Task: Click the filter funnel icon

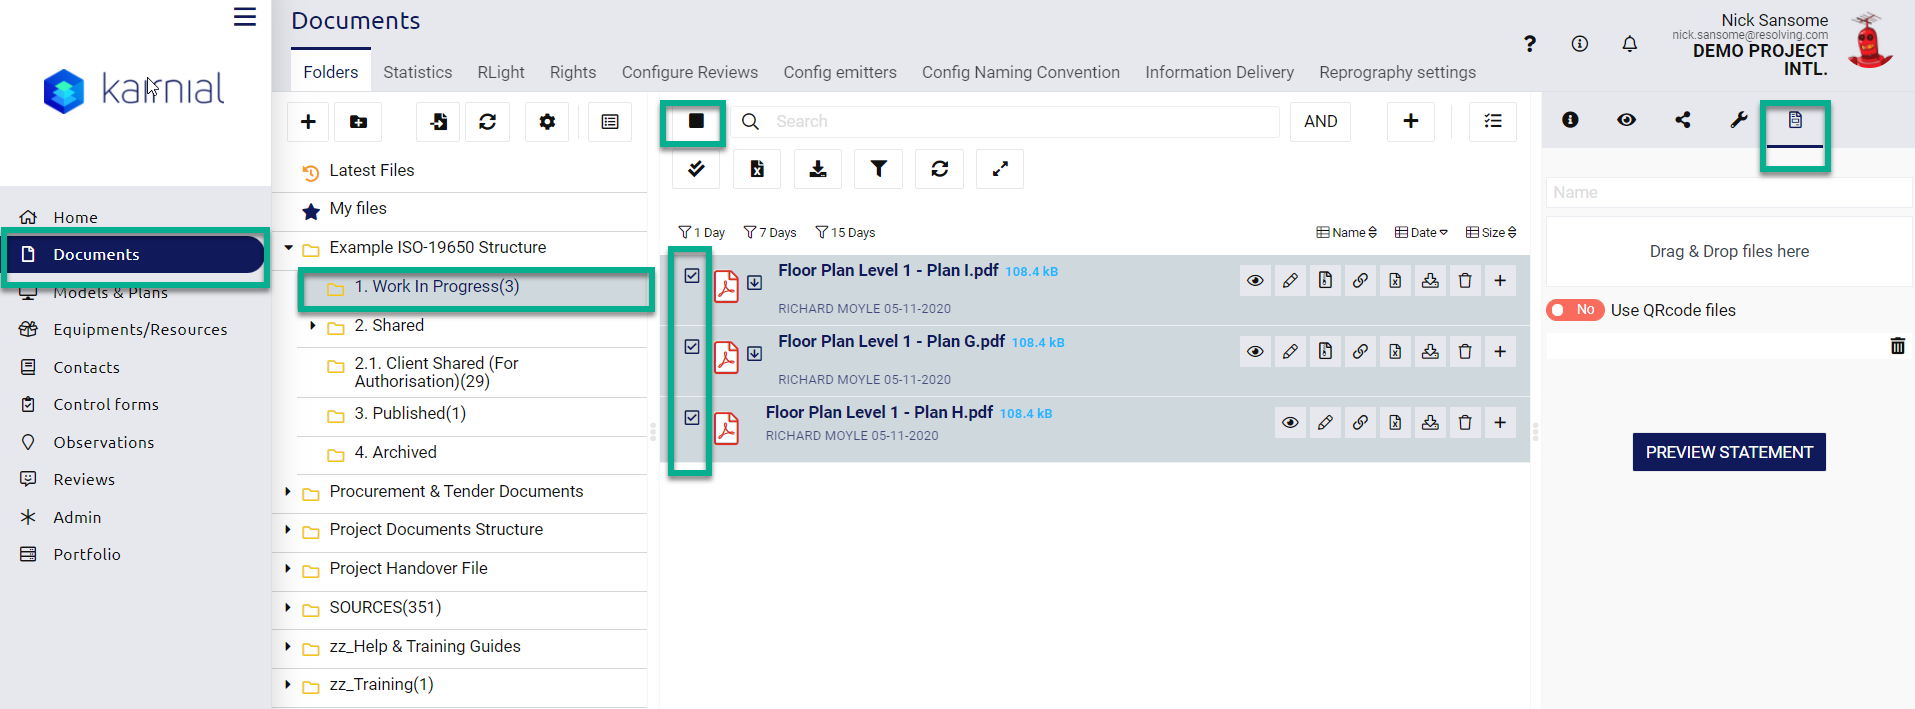Action: (x=878, y=169)
